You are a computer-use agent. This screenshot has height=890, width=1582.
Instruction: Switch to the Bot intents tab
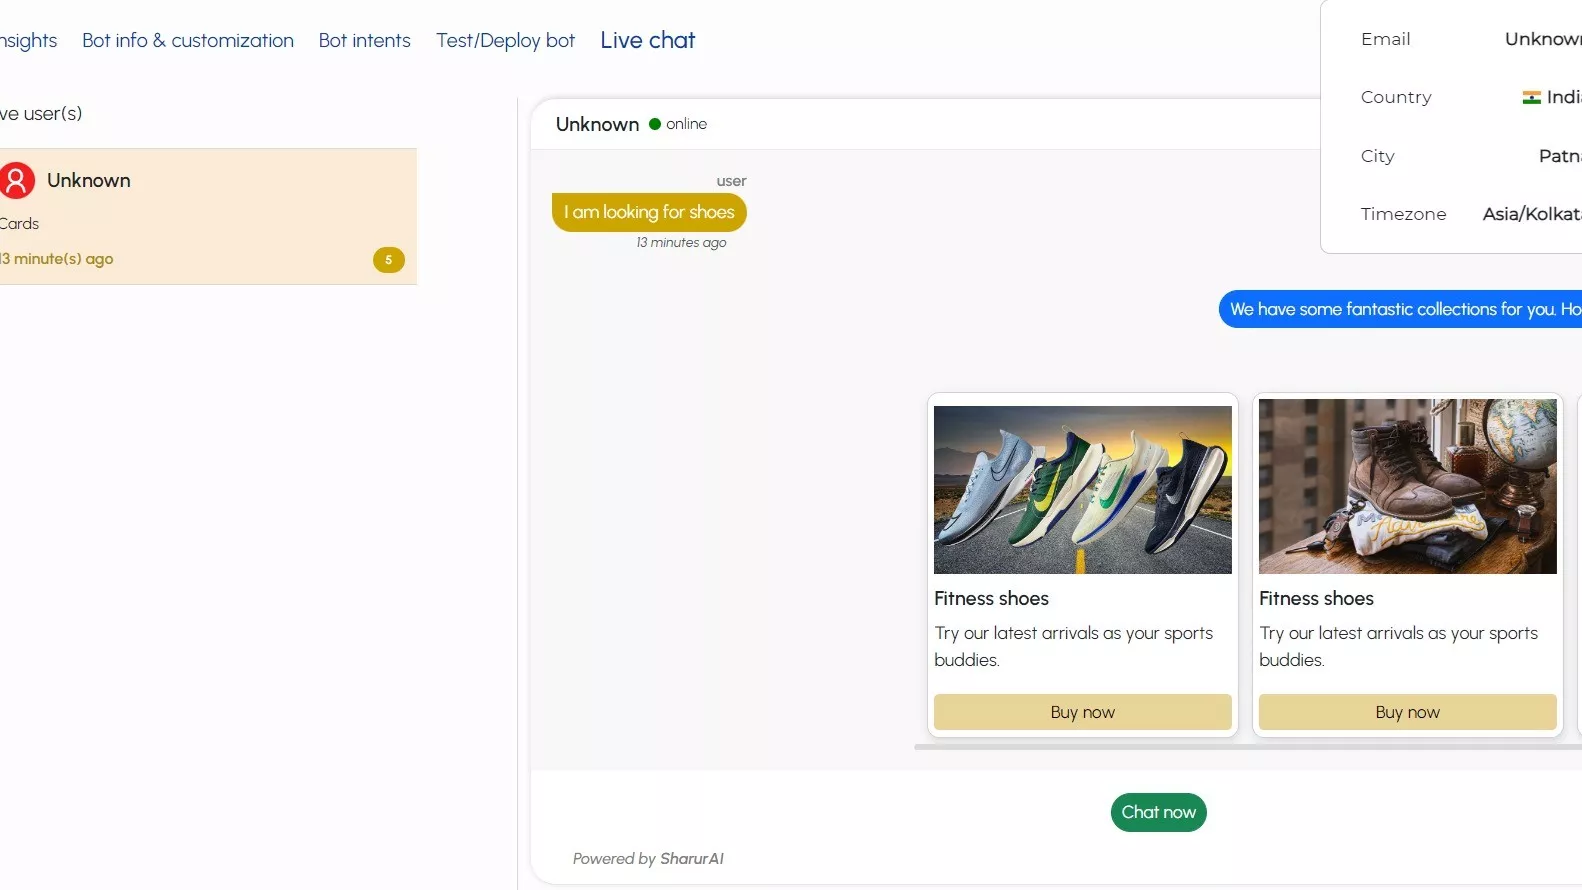click(x=365, y=40)
